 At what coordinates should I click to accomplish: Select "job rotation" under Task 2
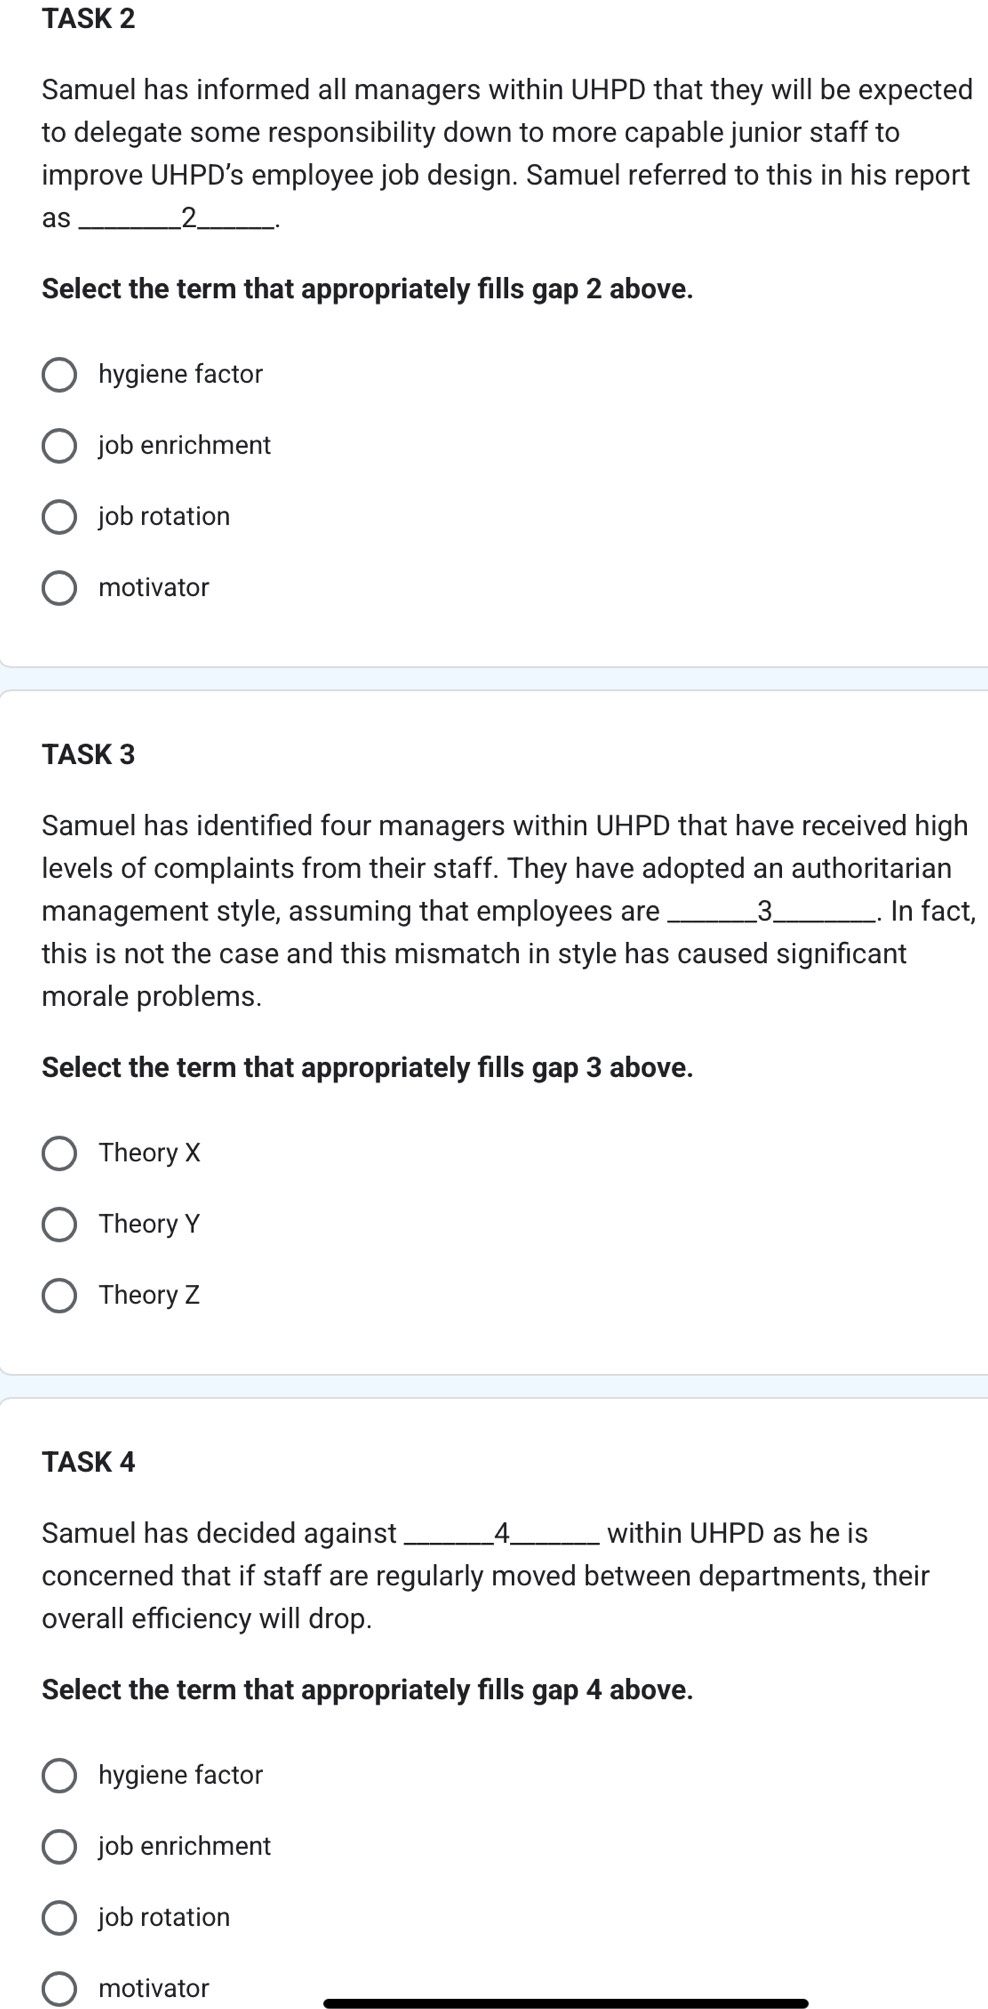[60, 516]
